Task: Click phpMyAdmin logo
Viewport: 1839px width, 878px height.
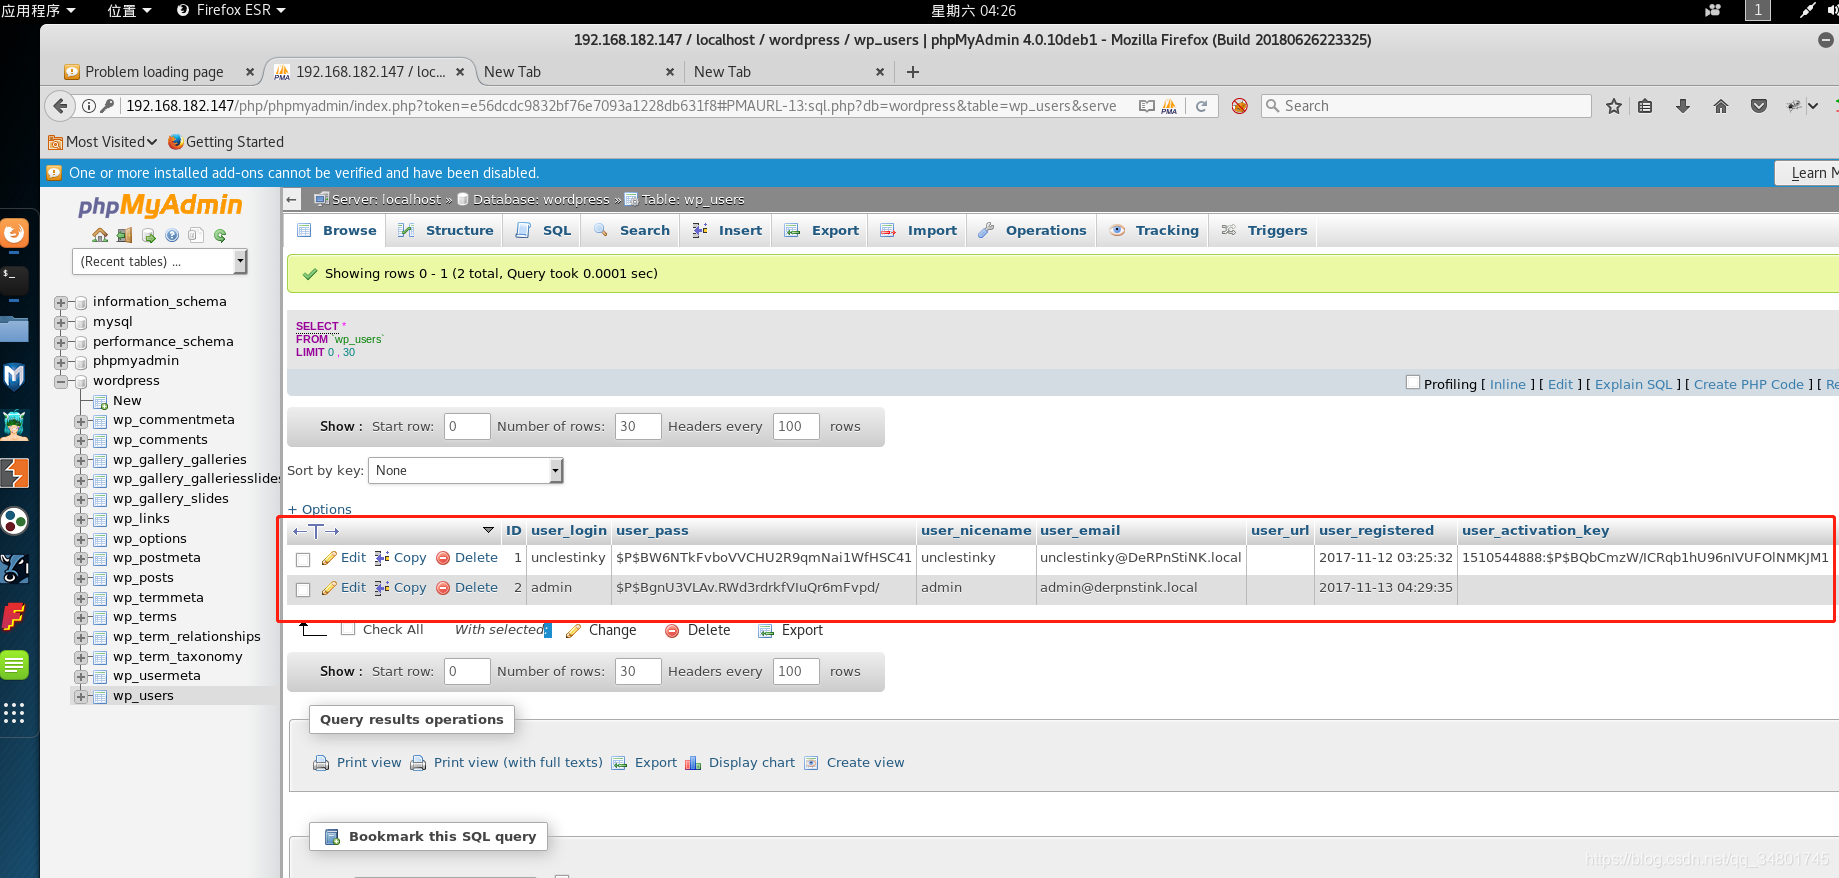Action: coord(160,206)
